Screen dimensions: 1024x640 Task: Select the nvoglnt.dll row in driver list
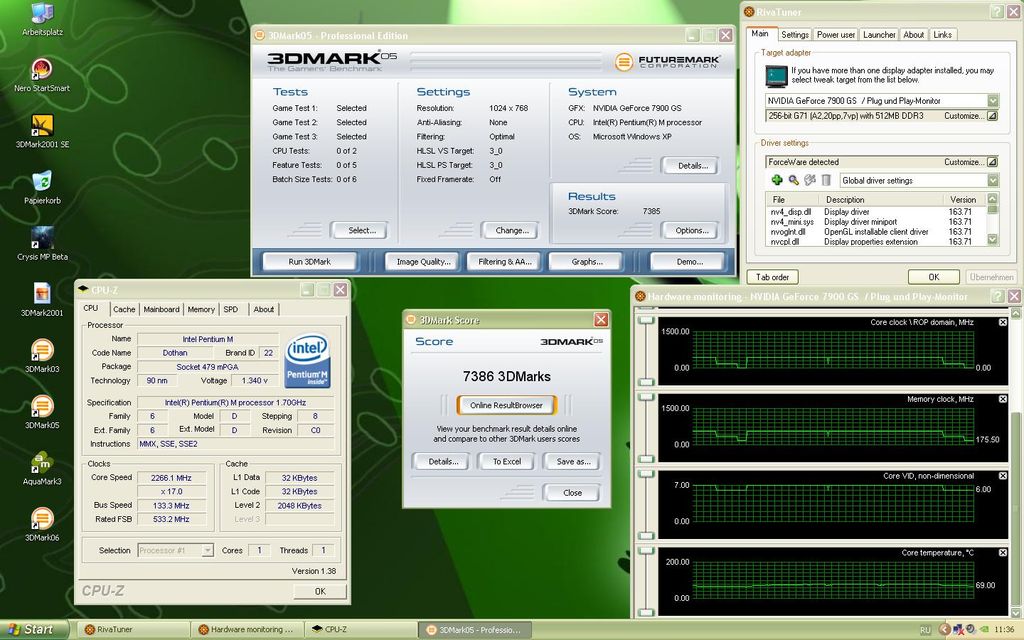point(876,232)
